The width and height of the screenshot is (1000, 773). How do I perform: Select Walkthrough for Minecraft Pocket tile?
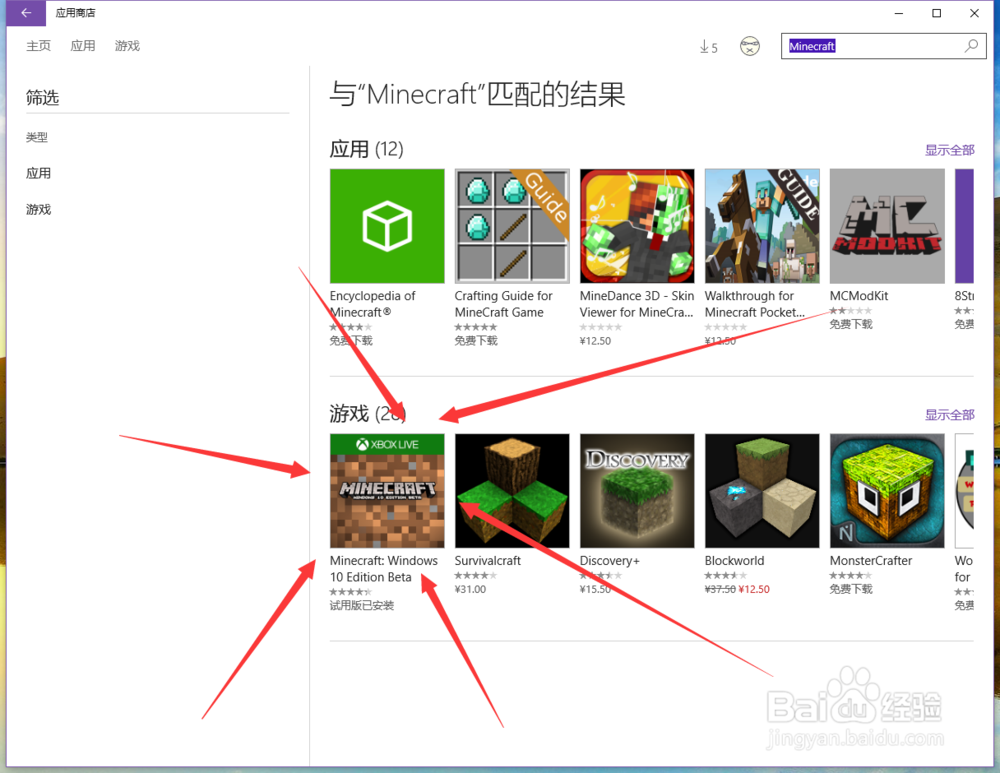click(x=762, y=225)
